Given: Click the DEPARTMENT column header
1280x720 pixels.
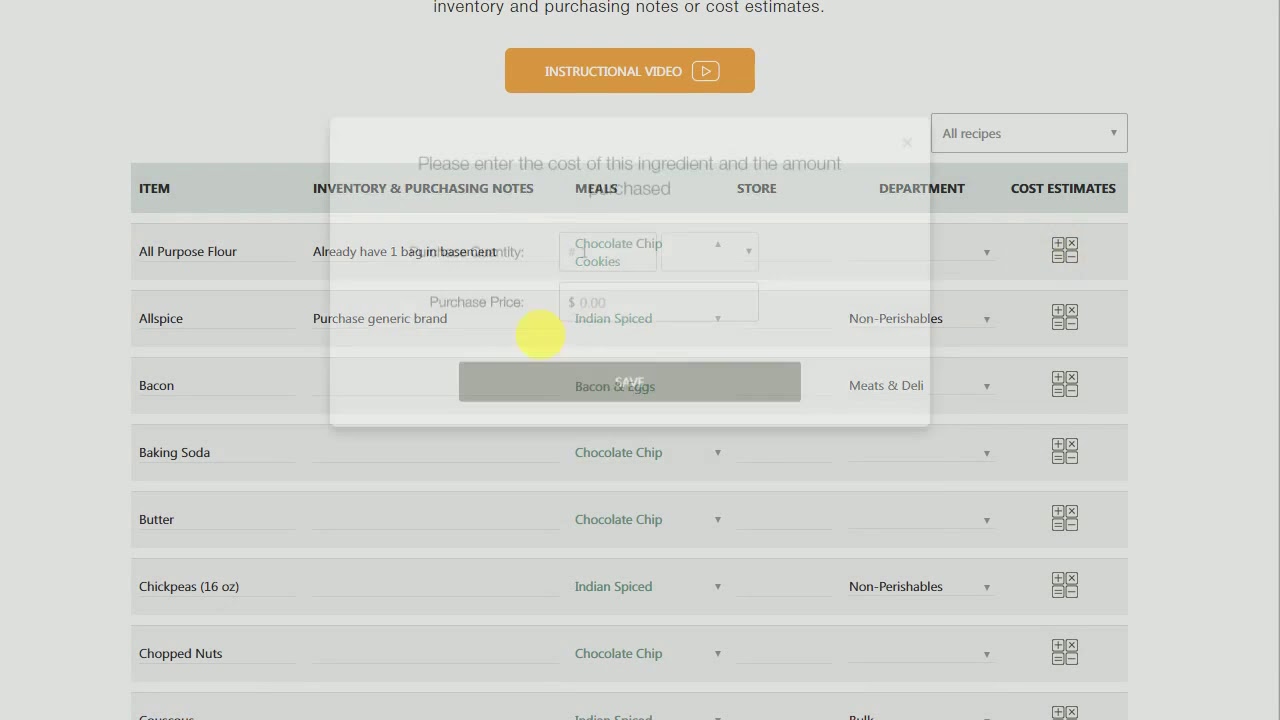Looking at the screenshot, I should 922,188.
